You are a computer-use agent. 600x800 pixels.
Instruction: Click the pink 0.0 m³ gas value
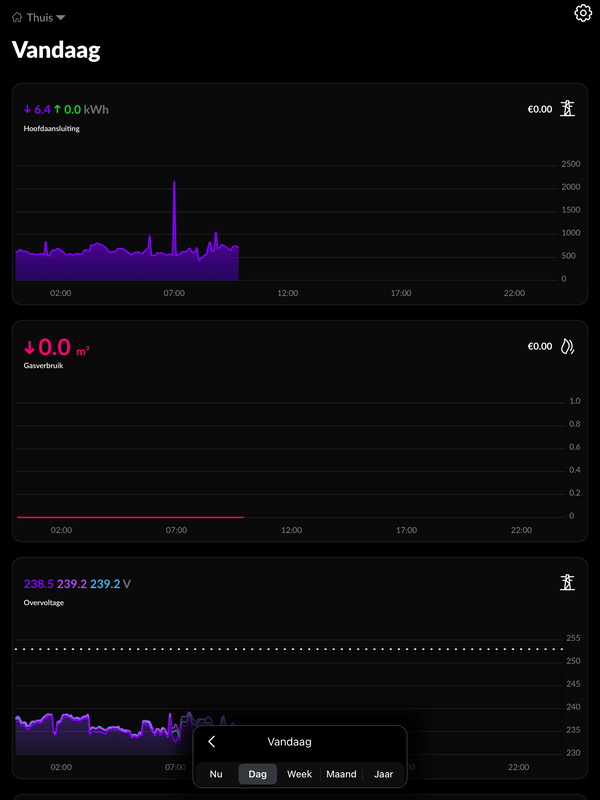pos(57,347)
